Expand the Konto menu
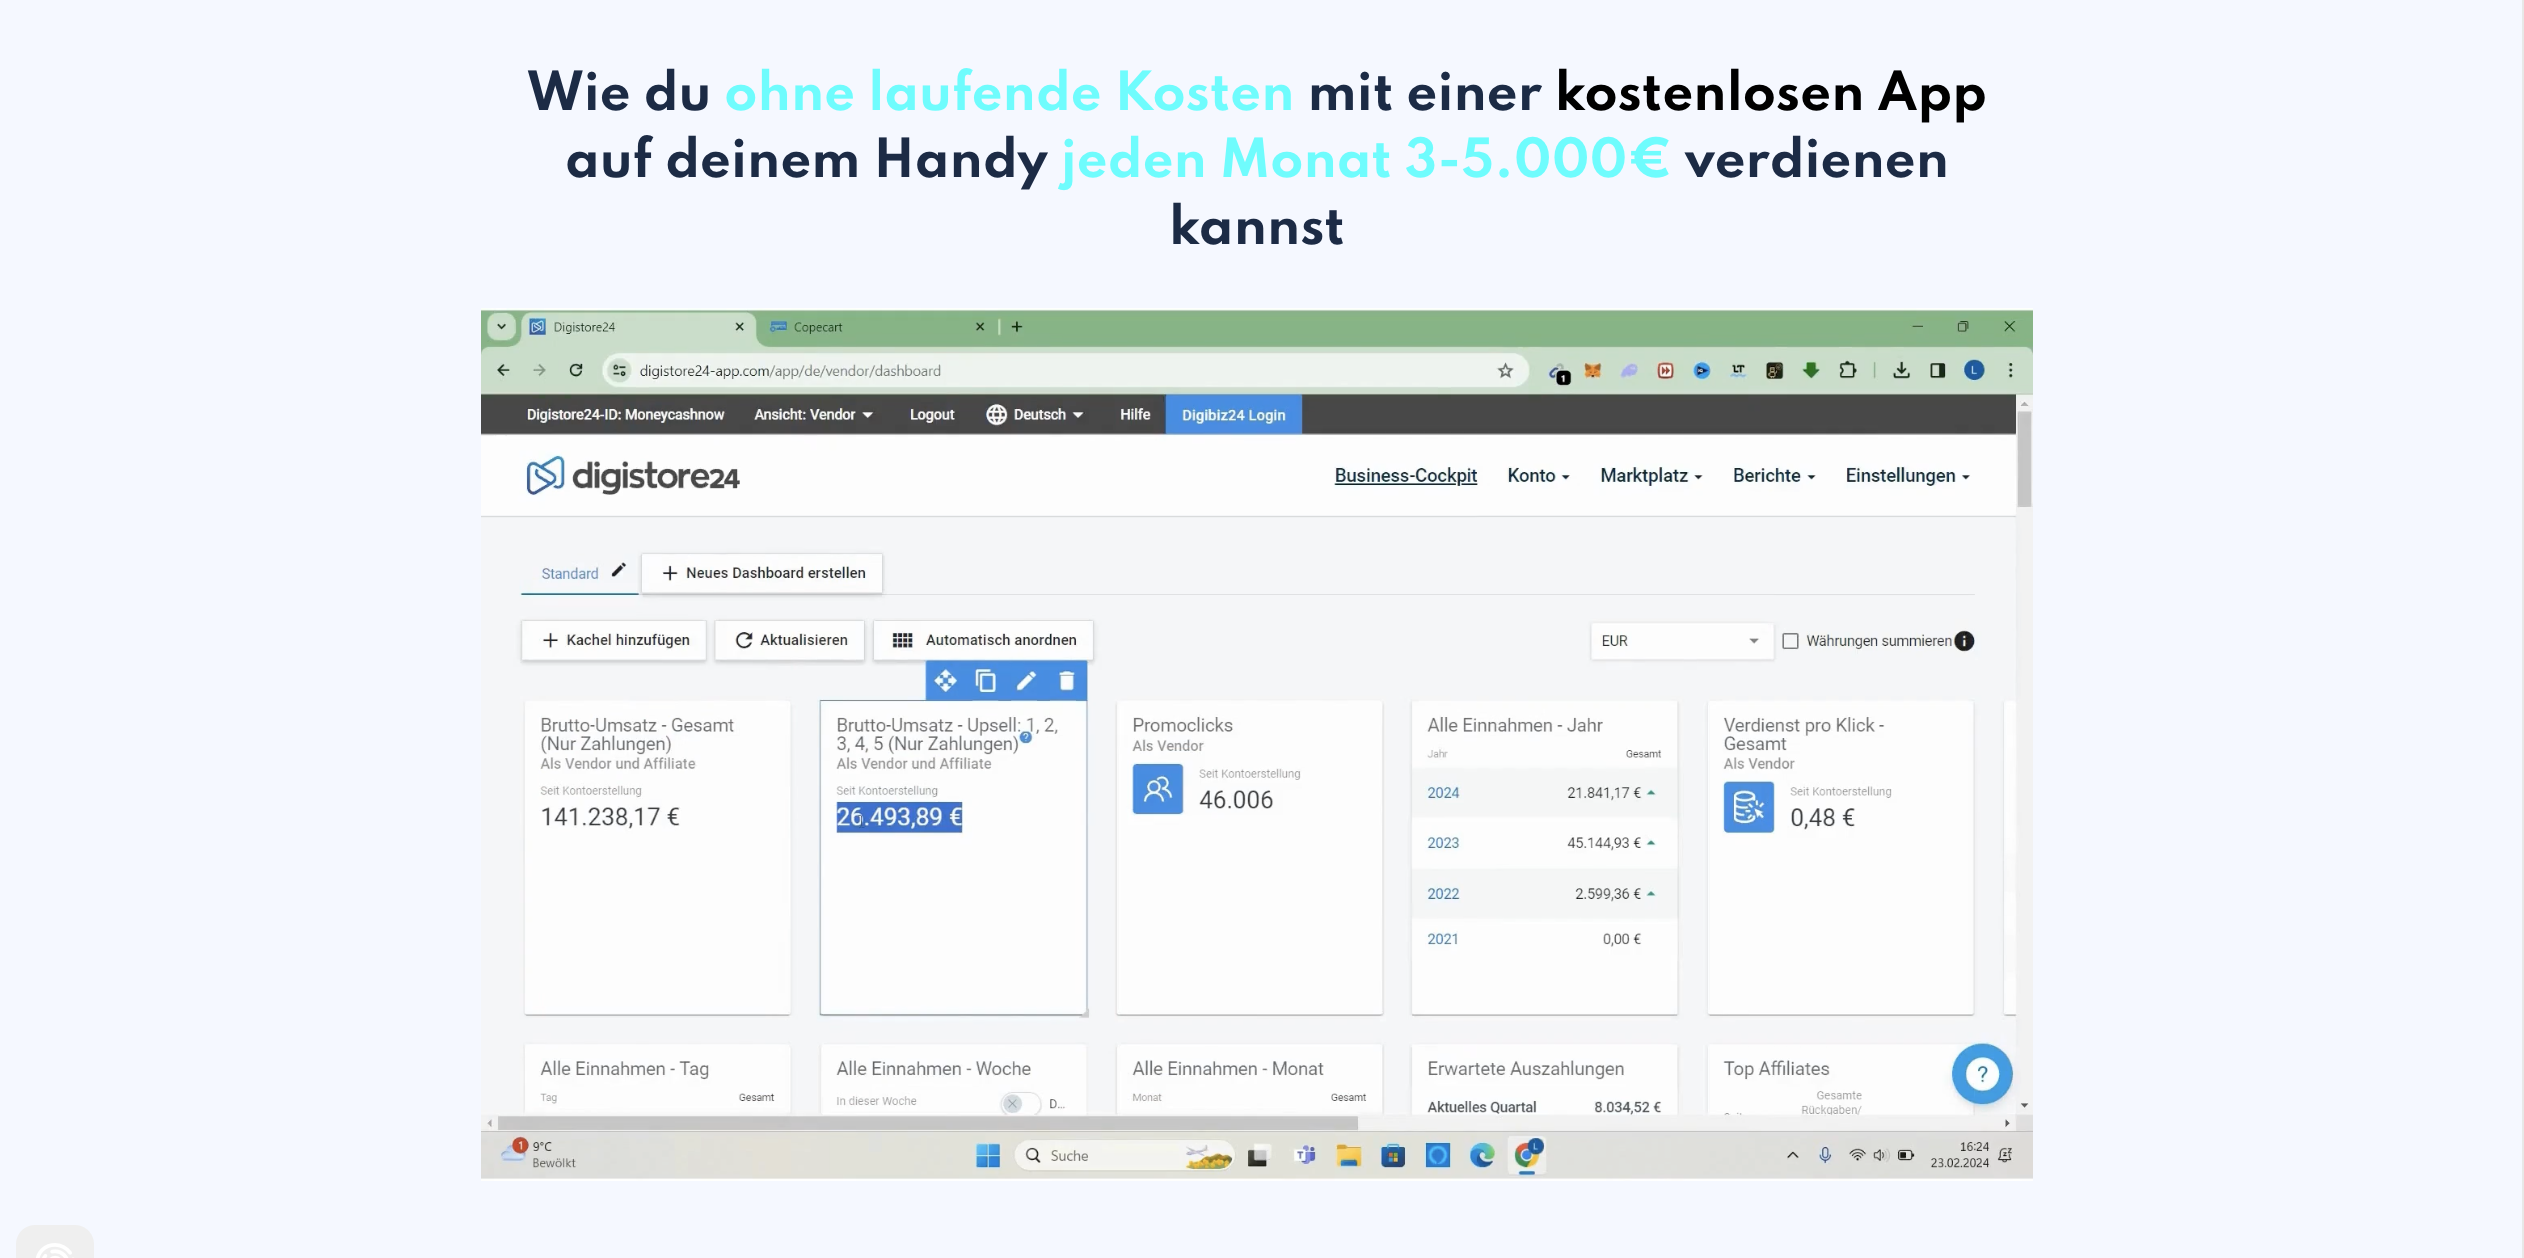 (x=1538, y=476)
